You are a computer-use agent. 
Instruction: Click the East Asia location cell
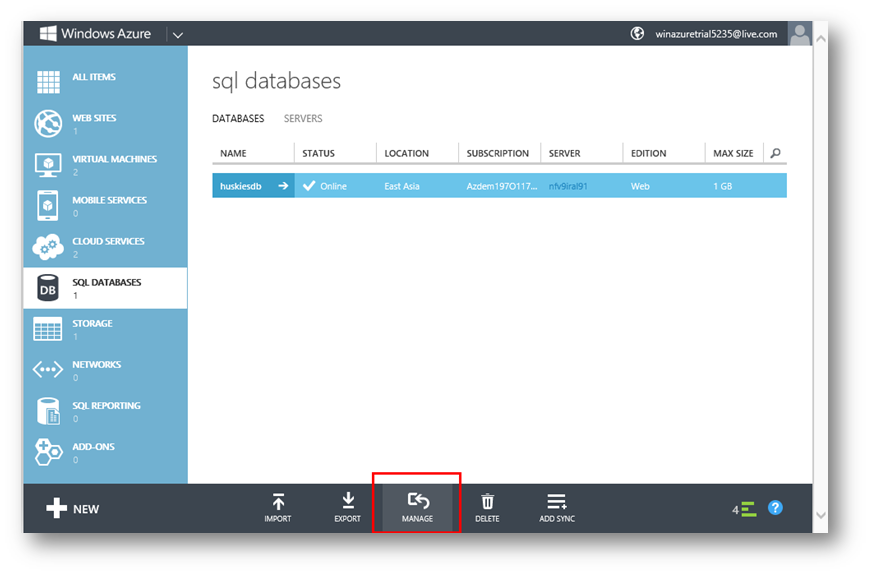[x=402, y=186]
